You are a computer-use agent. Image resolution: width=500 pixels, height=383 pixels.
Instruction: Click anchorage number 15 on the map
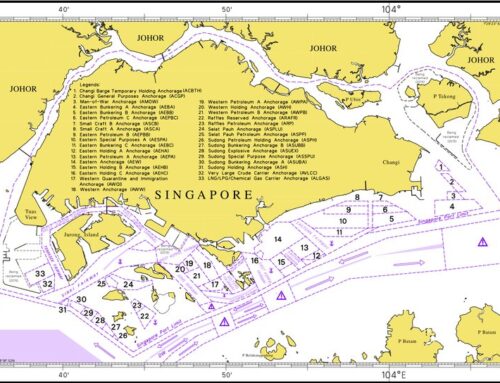(281, 262)
